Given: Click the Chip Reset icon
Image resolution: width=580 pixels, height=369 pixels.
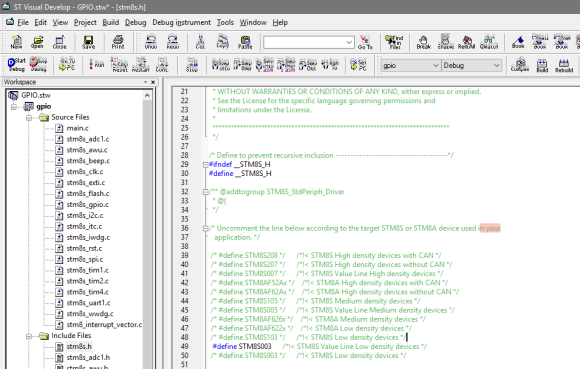Looking at the screenshot, I should click(119, 64).
